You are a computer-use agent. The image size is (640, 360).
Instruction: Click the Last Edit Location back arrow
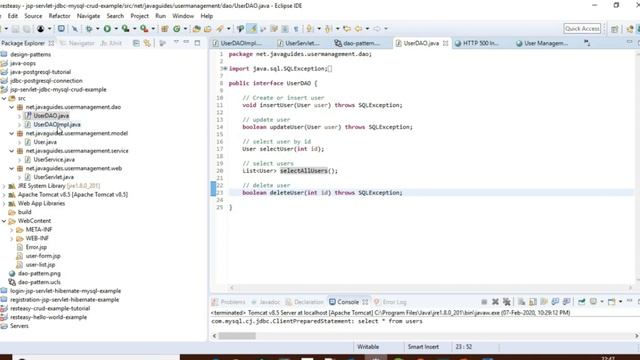pos(347,29)
